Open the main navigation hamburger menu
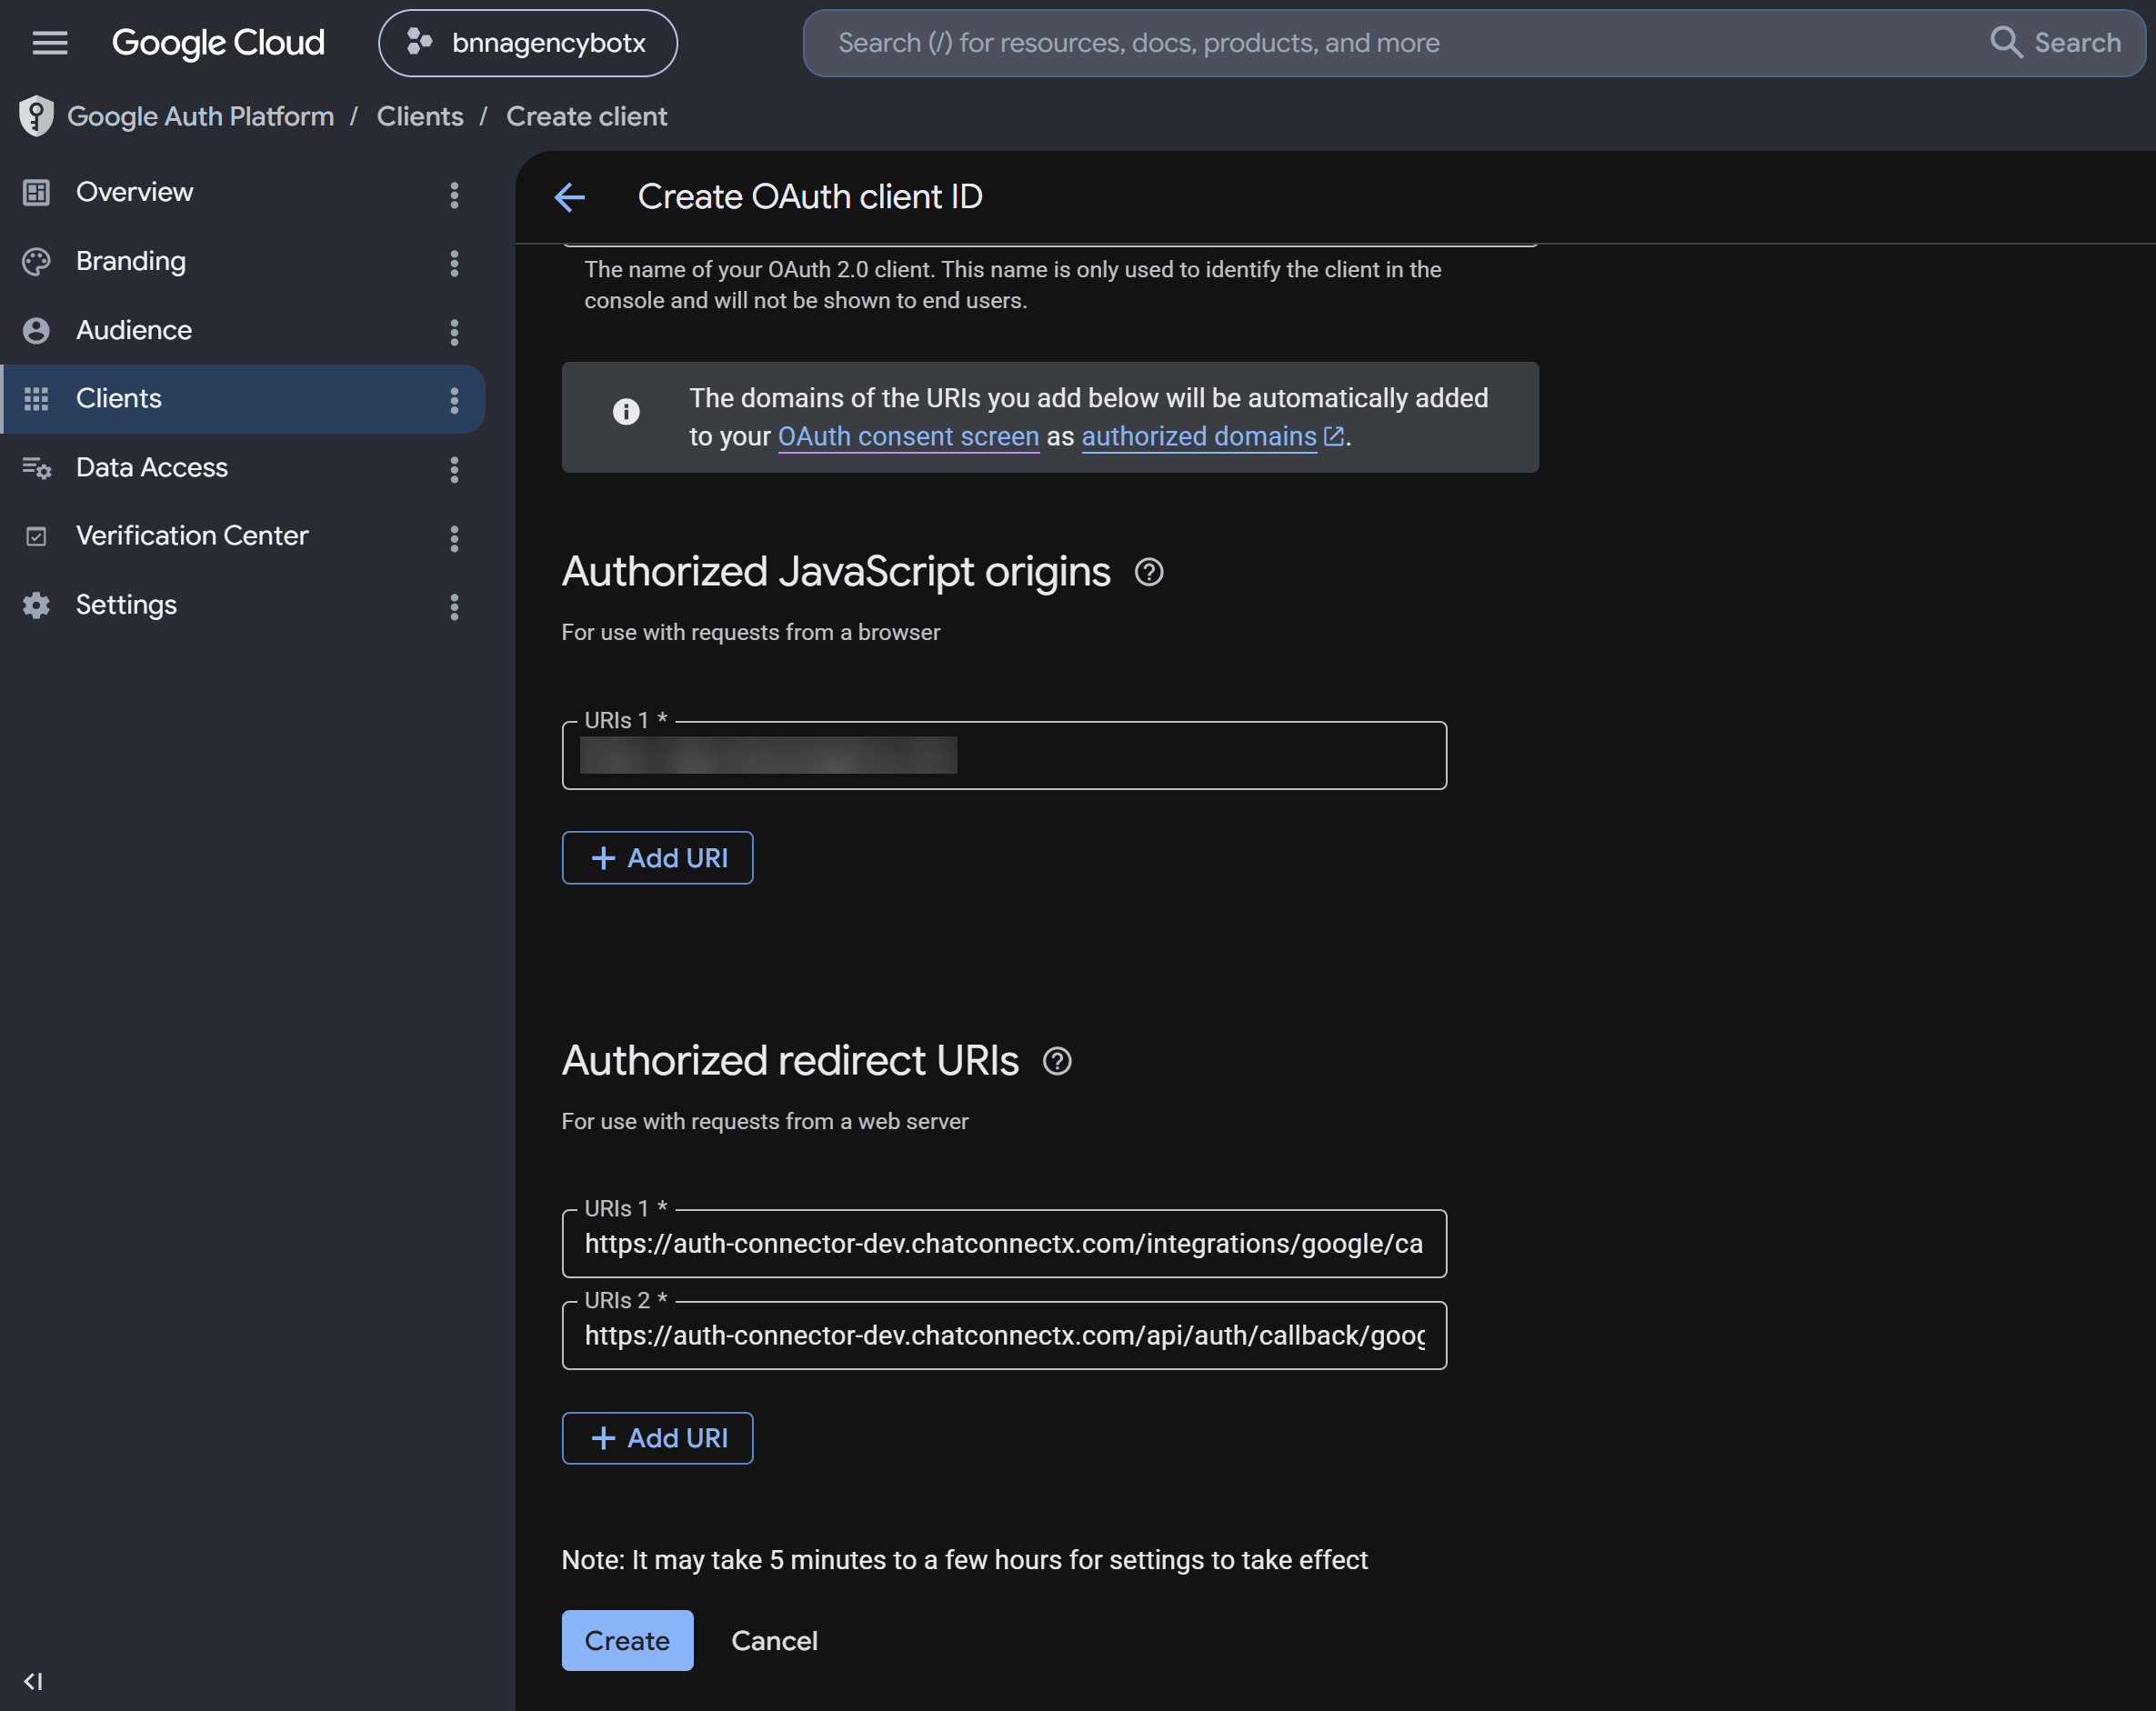 pyautogui.click(x=50, y=43)
